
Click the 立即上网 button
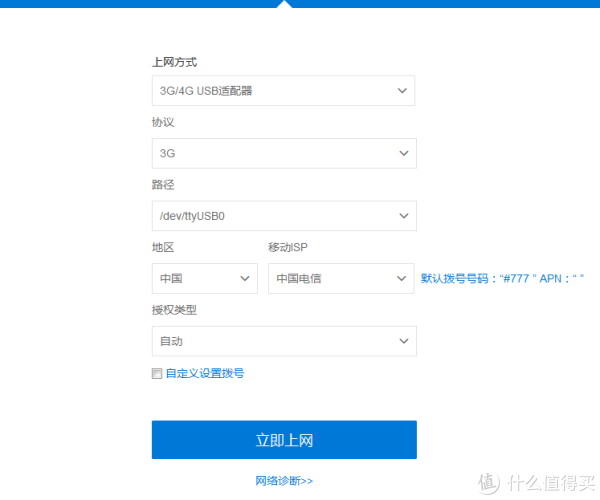(x=284, y=440)
